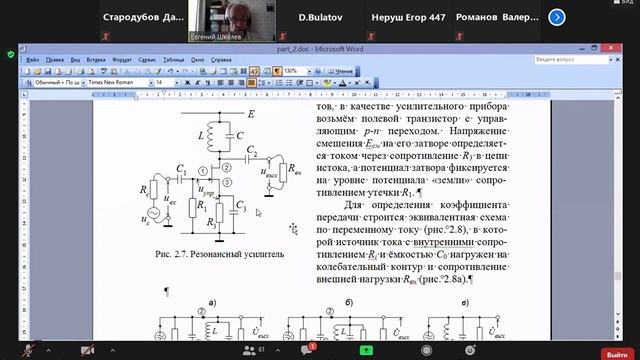Click the Введите вопрос help search field
This screenshot has height=360, width=640.
571,60
